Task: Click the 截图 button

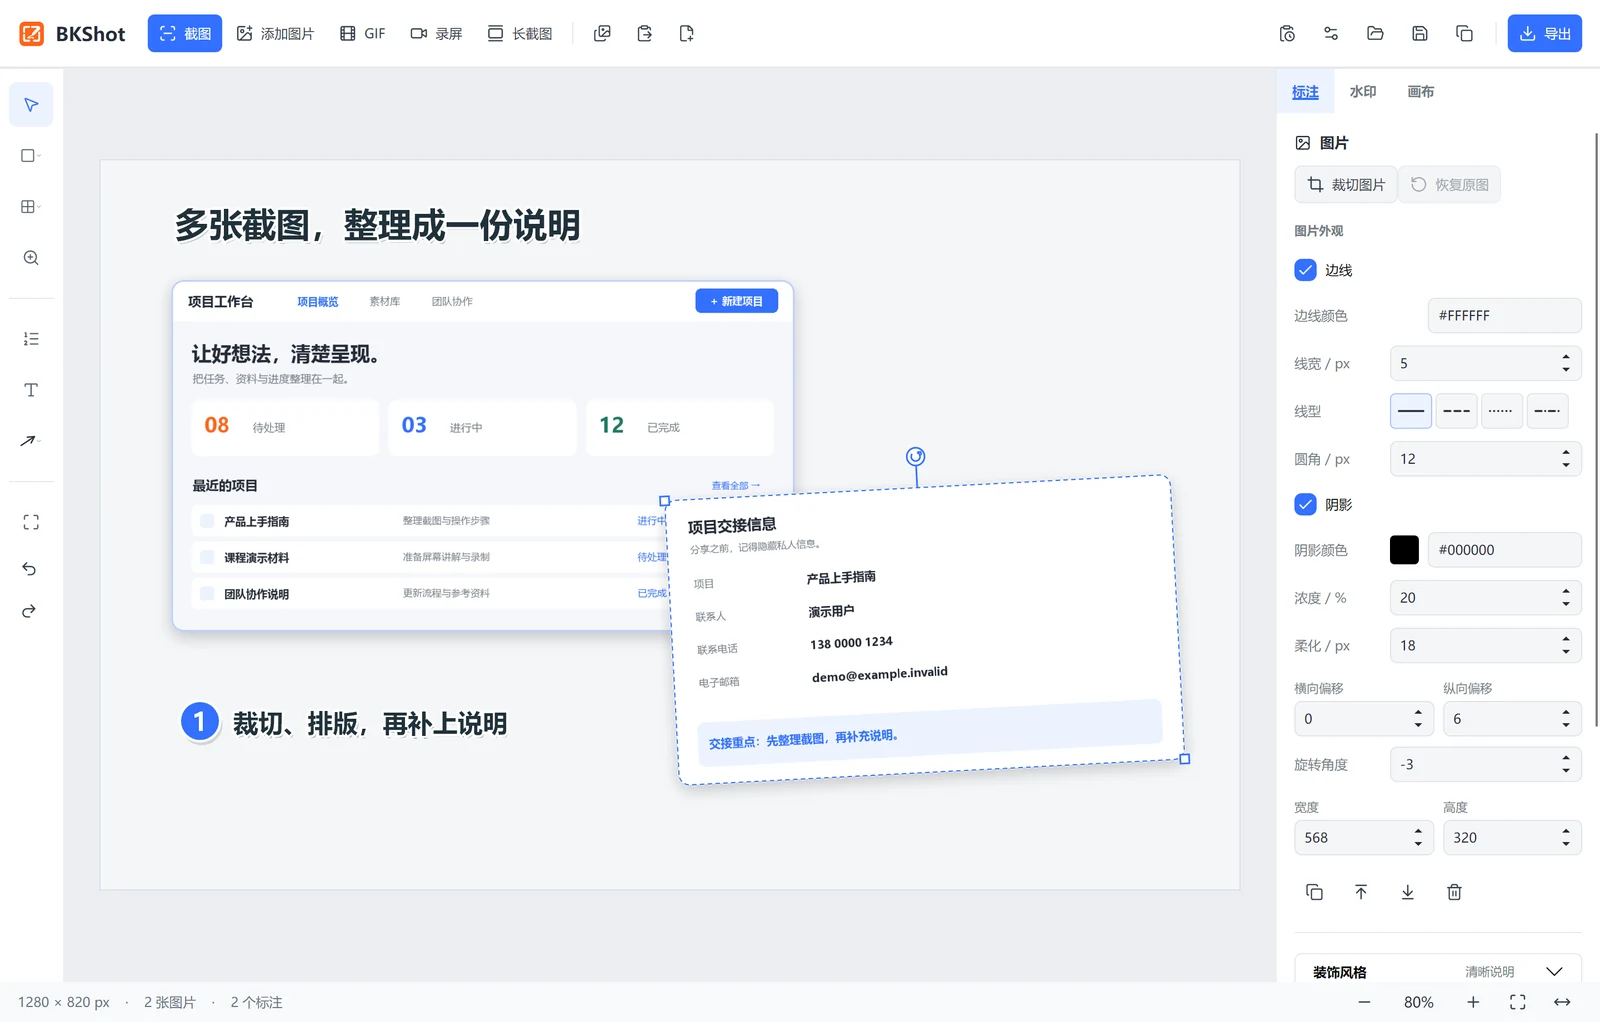Action: point(185,34)
